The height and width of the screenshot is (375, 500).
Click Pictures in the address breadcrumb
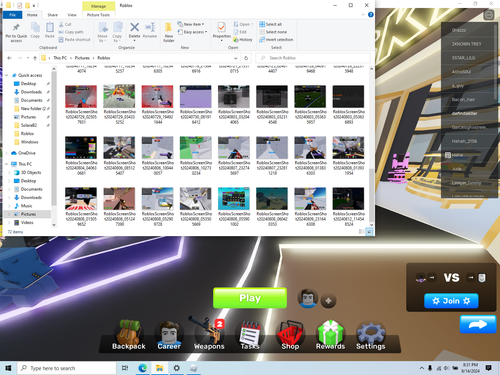(x=82, y=58)
